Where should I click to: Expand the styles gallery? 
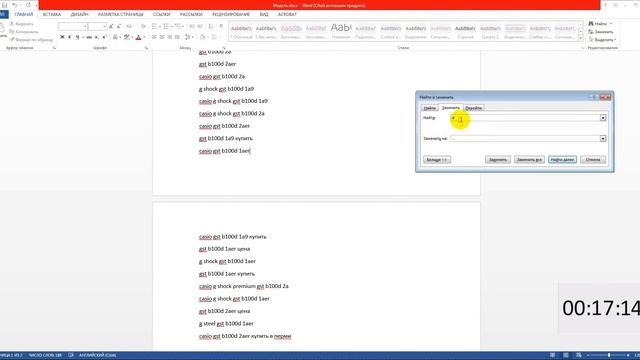[x=581, y=39]
